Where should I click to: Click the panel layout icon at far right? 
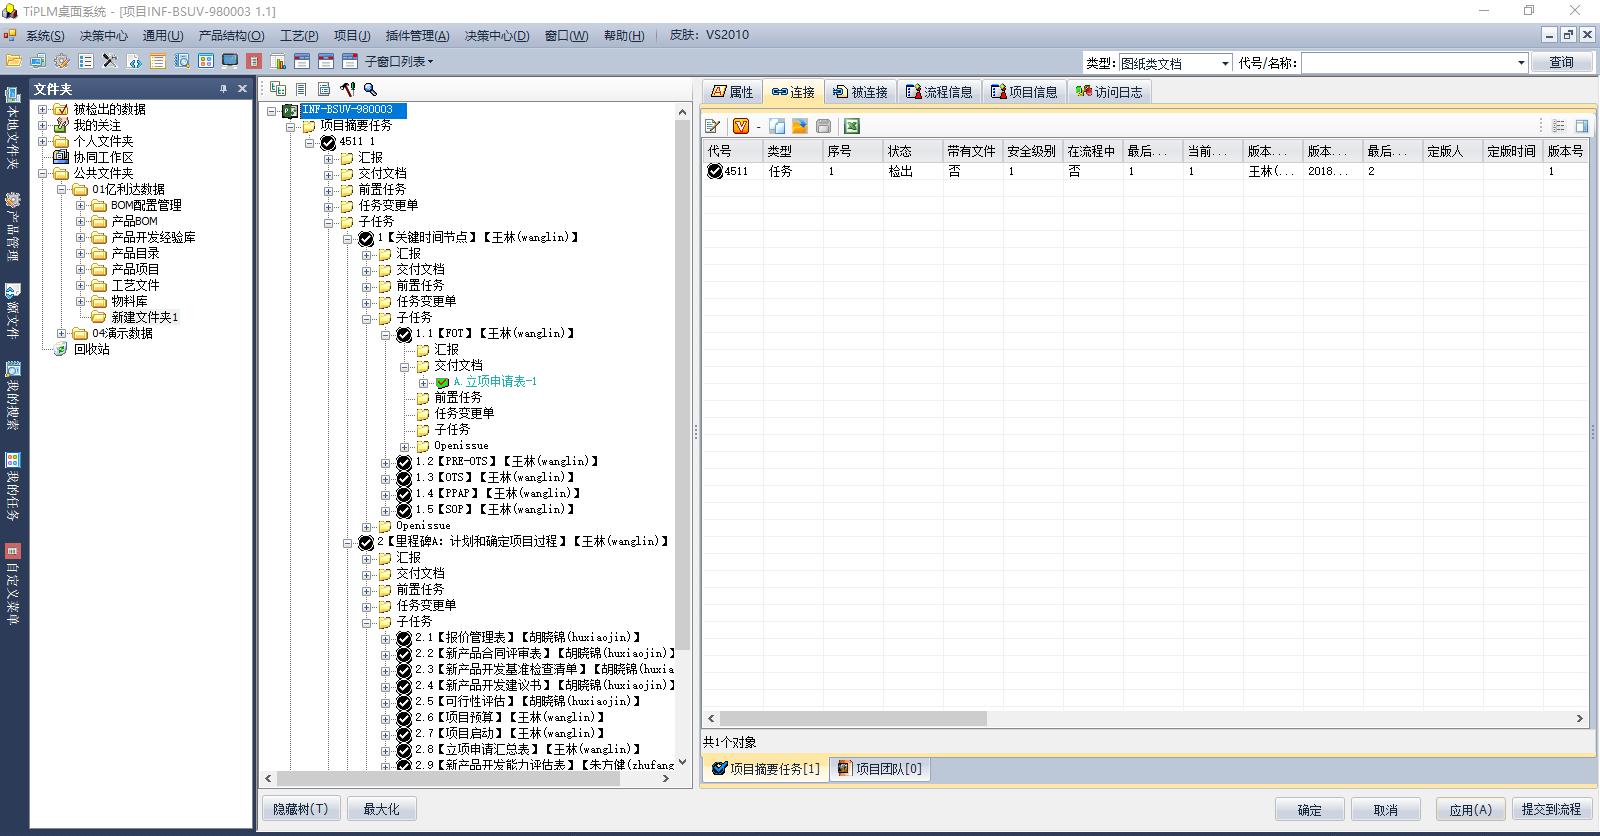pyautogui.click(x=1582, y=126)
